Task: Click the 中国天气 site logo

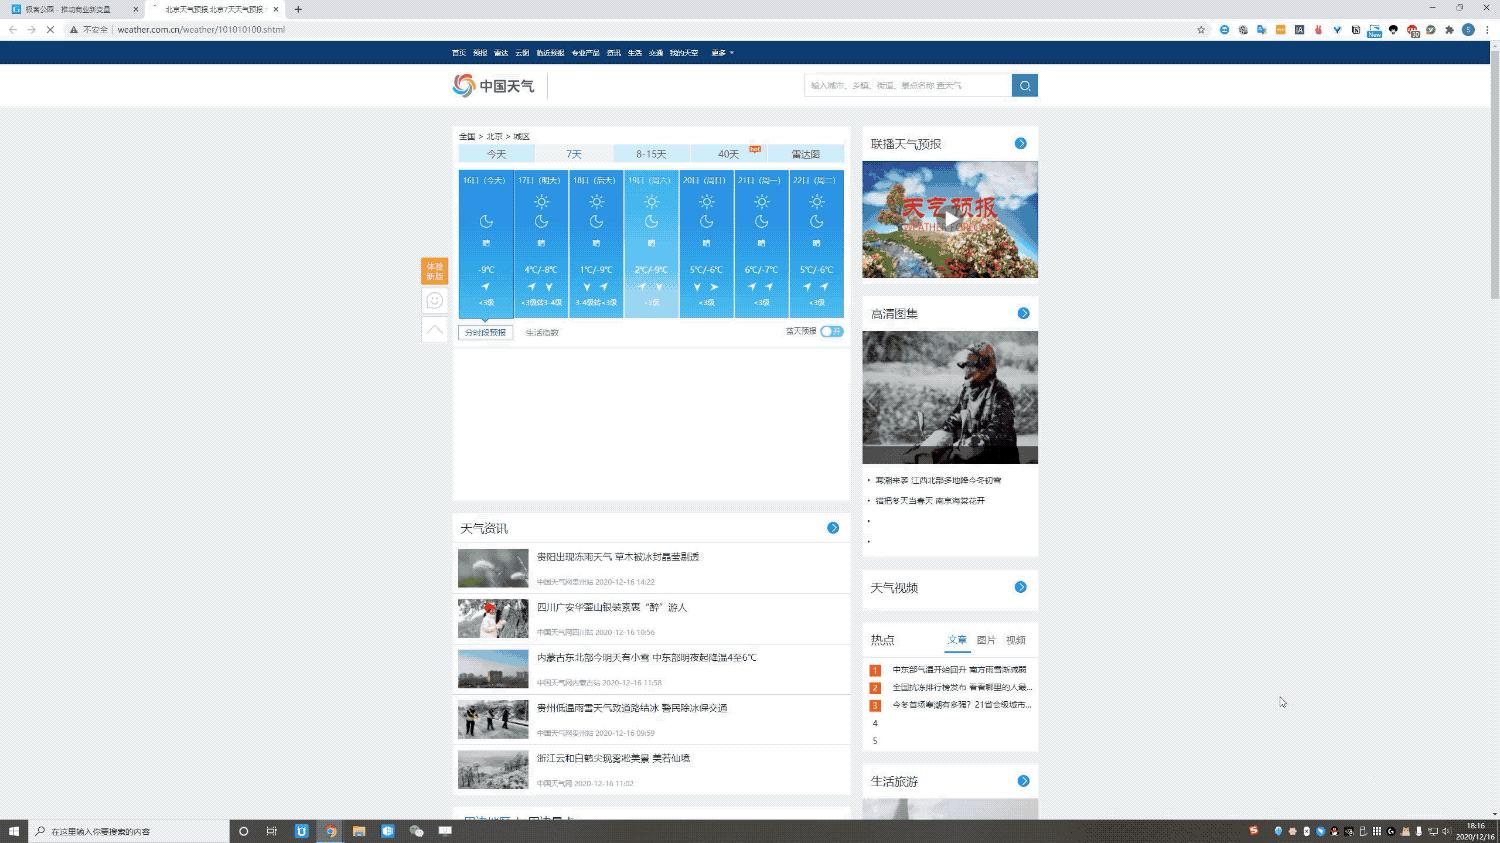Action: click(x=494, y=86)
